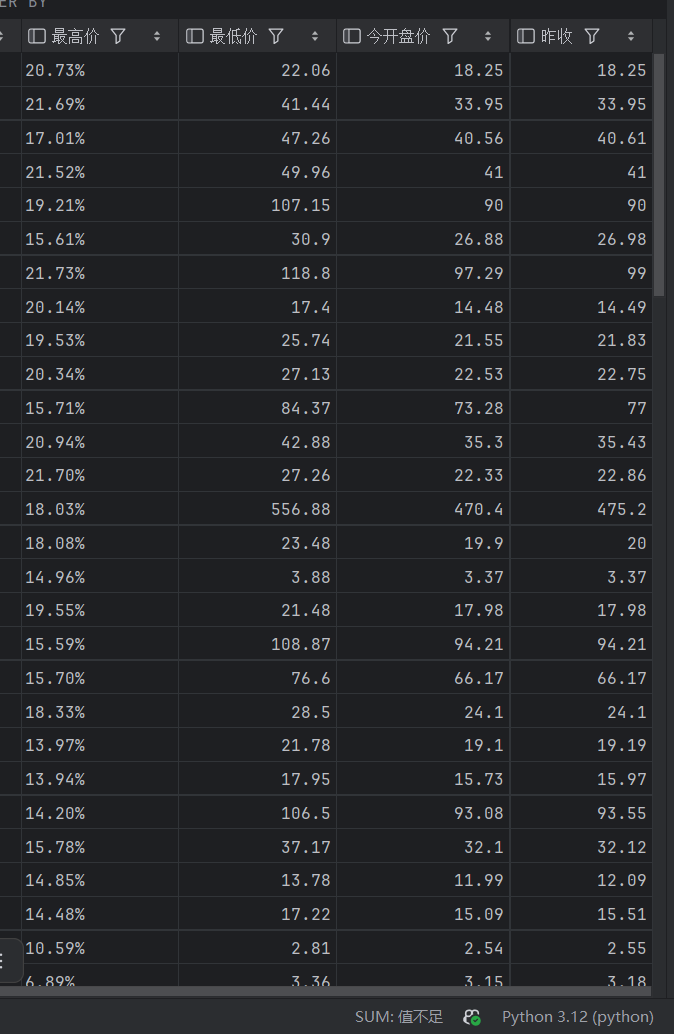Click column icon beside 最高价 header
The width and height of the screenshot is (674, 1034).
[37, 36]
